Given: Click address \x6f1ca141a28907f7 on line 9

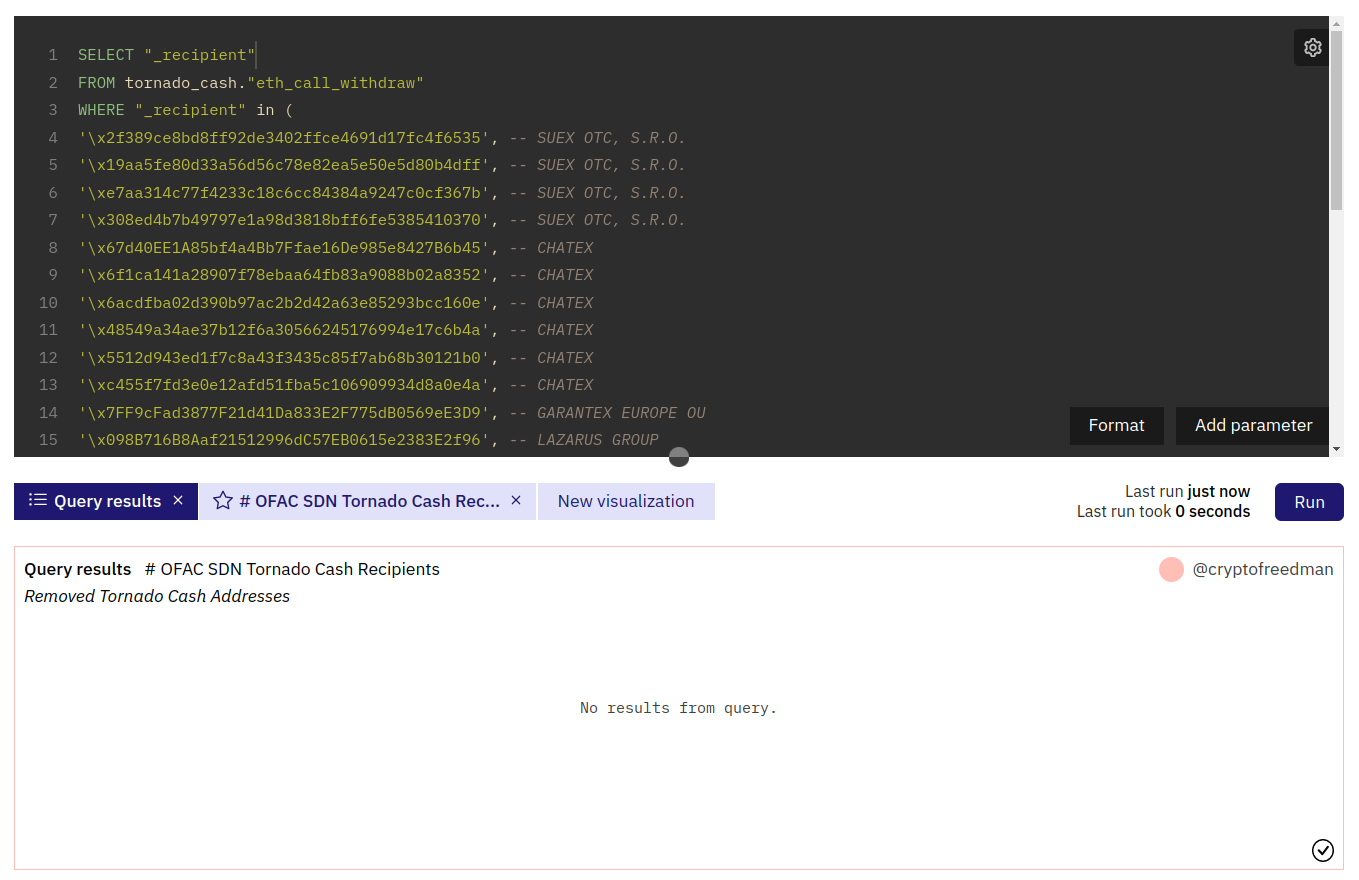Looking at the screenshot, I should pos(284,275).
